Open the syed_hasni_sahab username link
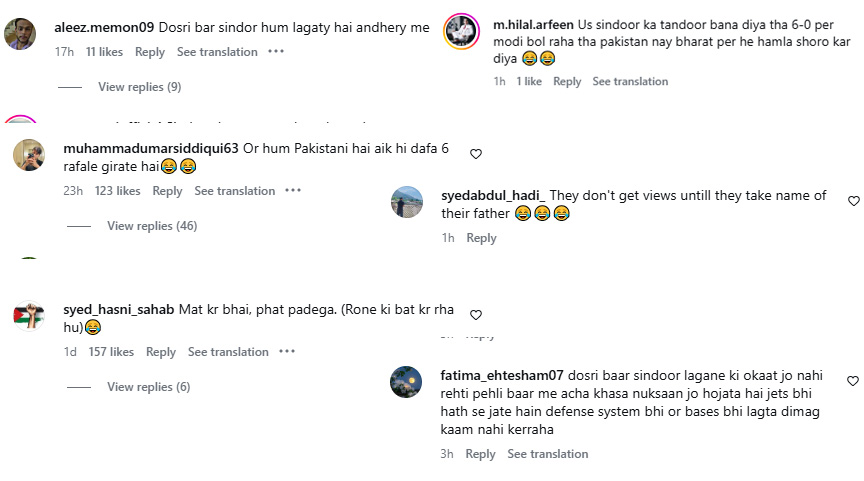Image resolution: width=864 pixels, height=481 pixels. pyautogui.click(x=118, y=309)
